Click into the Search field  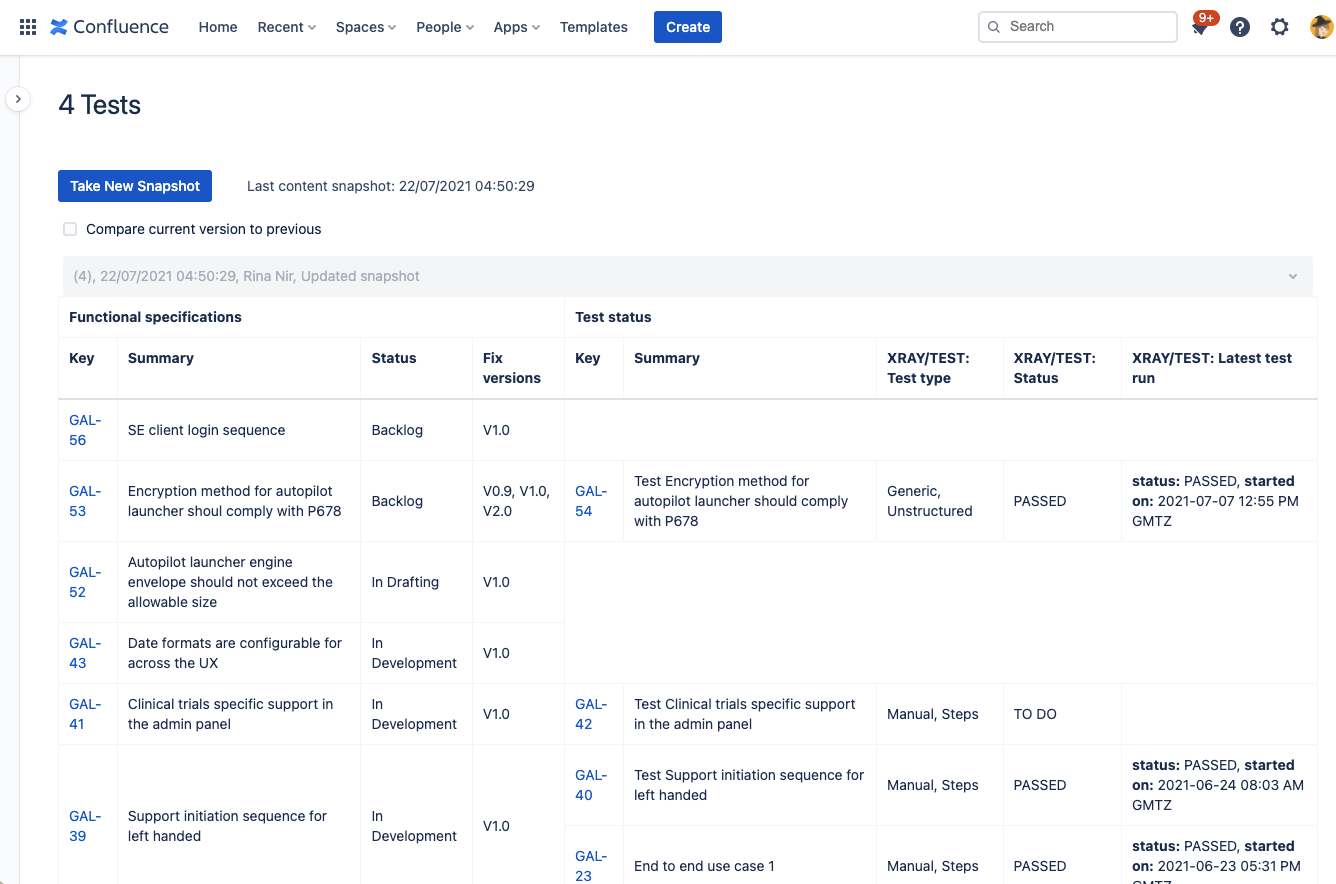(1078, 27)
